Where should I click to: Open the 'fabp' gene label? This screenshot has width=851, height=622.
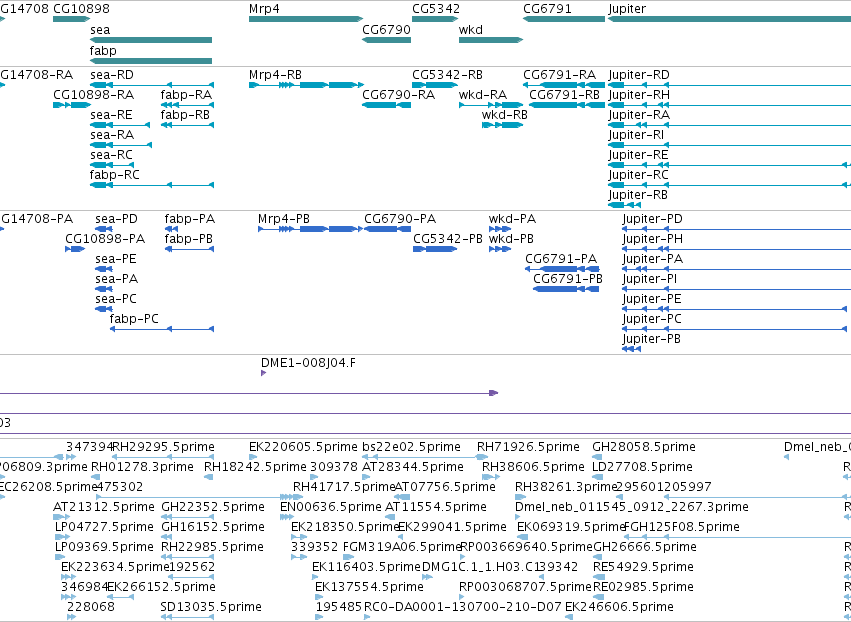point(103,50)
